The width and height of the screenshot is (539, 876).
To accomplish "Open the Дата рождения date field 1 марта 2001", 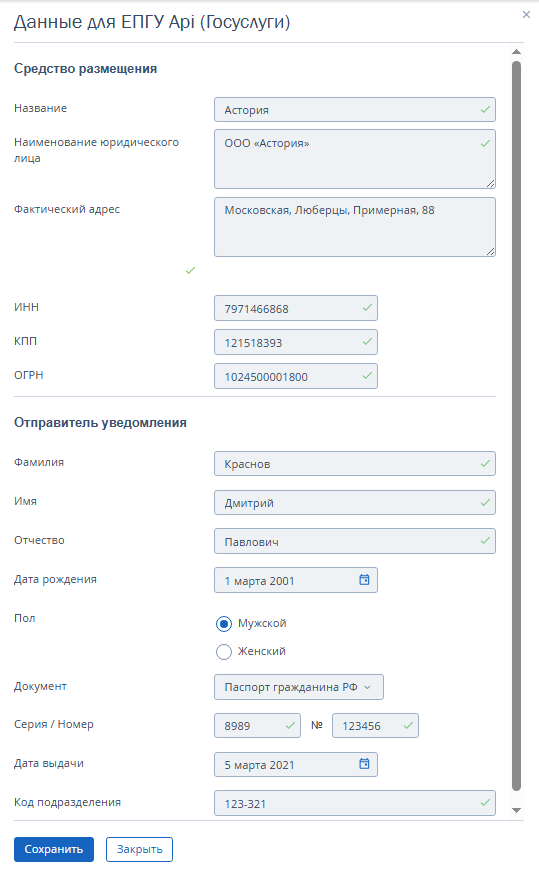I will (296, 580).
